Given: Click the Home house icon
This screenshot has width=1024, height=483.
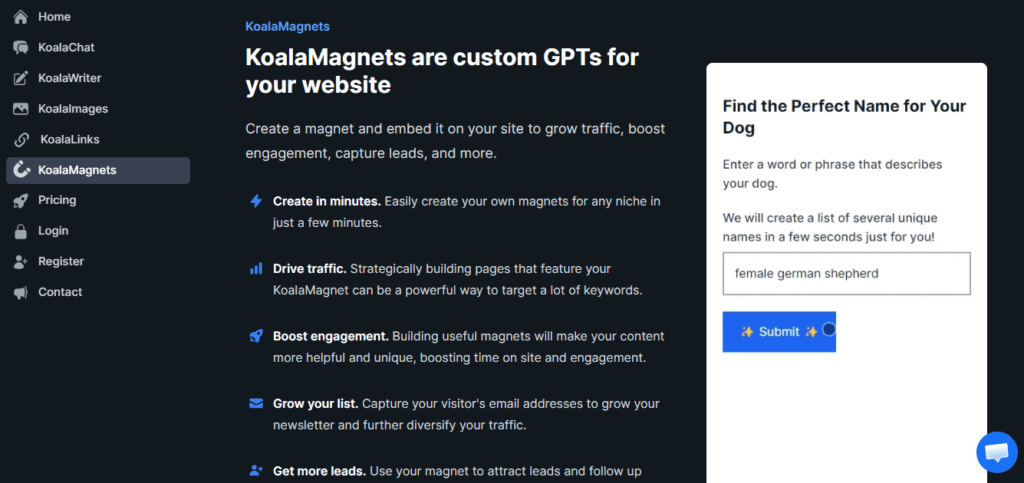Looking at the screenshot, I should coord(20,17).
